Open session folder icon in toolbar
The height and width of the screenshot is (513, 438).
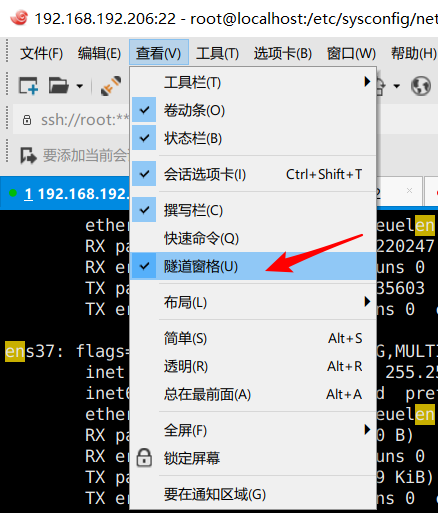[59, 85]
